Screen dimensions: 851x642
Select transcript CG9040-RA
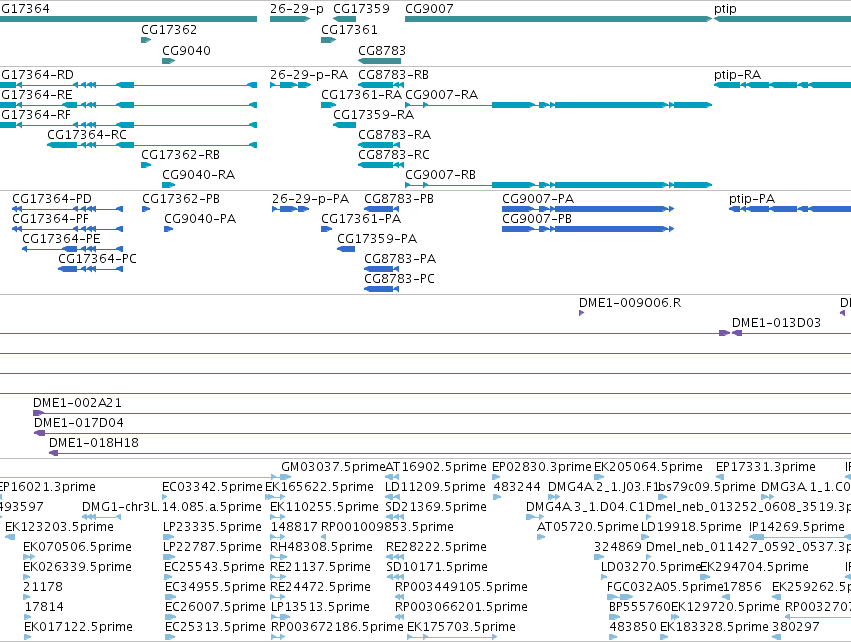(x=169, y=185)
